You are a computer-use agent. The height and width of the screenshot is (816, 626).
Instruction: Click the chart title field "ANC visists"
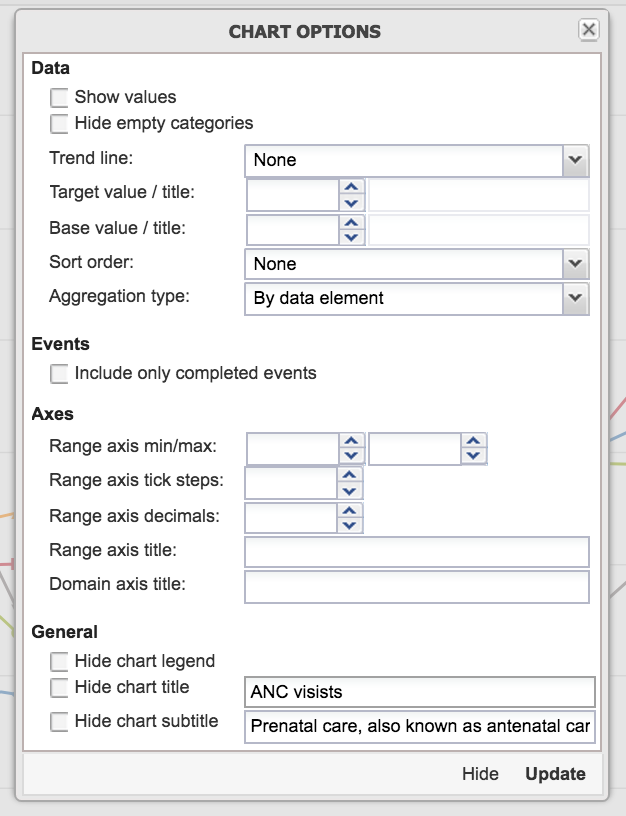tap(419, 692)
